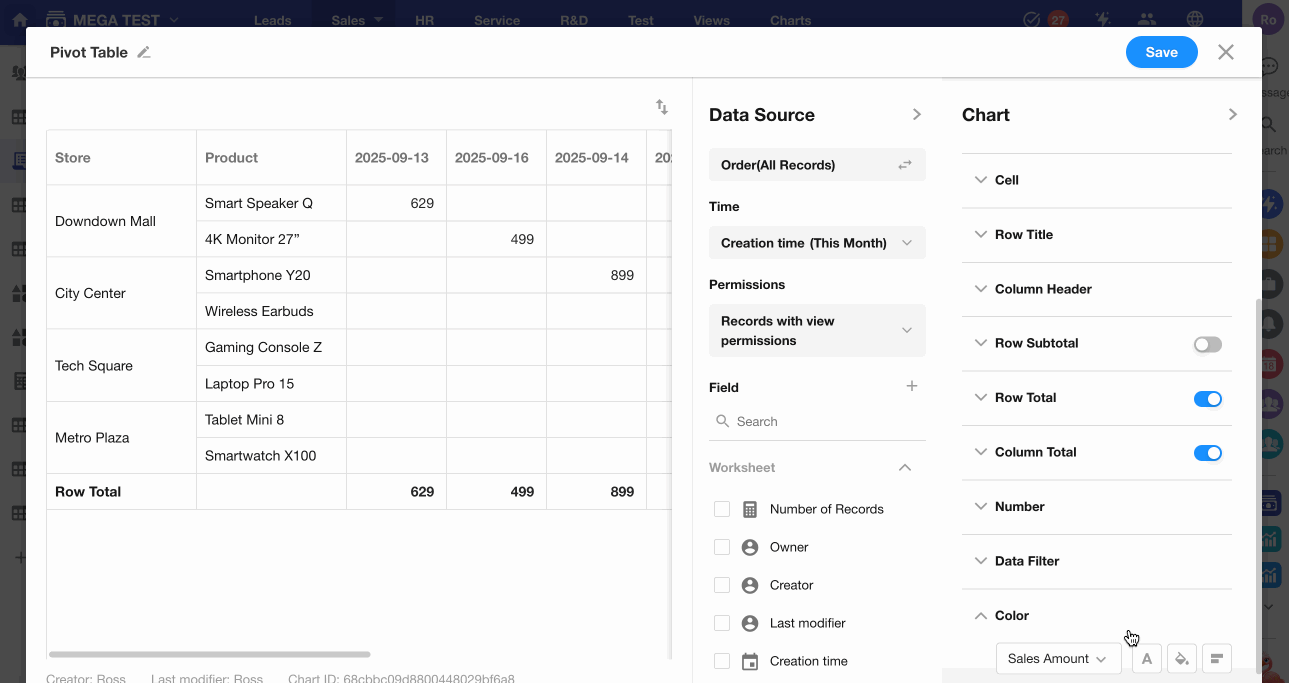Turn off the Row Total switch
Image resolution: width=1289 pixels, height=683 pixels.
pyautogui.click(x=1207, y=399)
